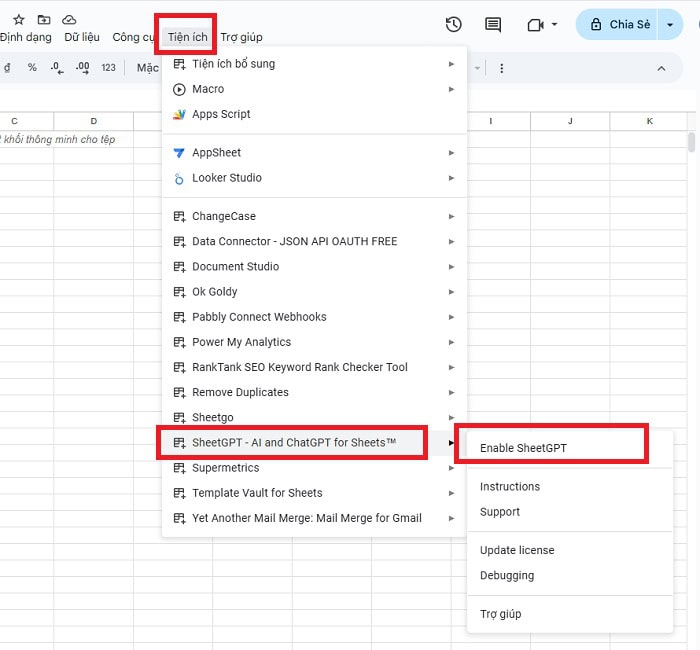Click the vertical scrollbar on right

click(x=691, y=141)
